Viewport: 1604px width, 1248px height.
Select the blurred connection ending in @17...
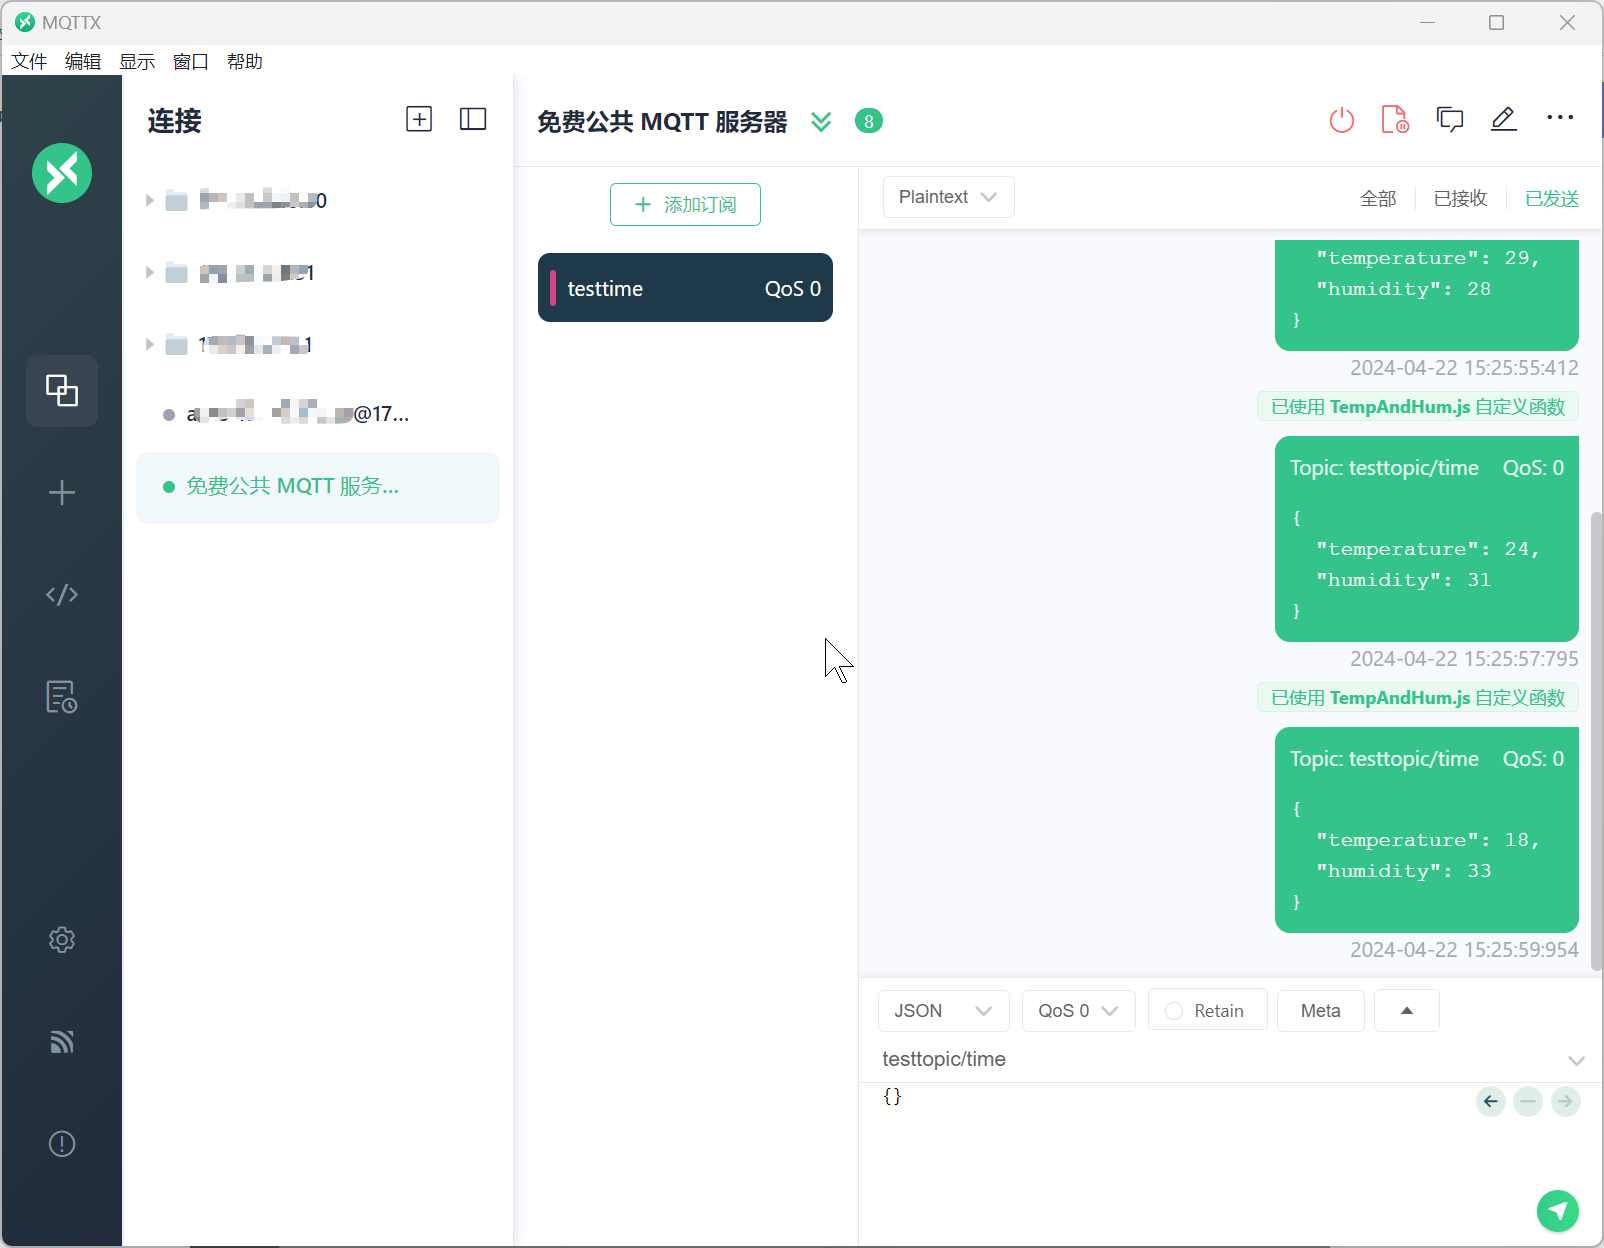click(x=318, y=414)
